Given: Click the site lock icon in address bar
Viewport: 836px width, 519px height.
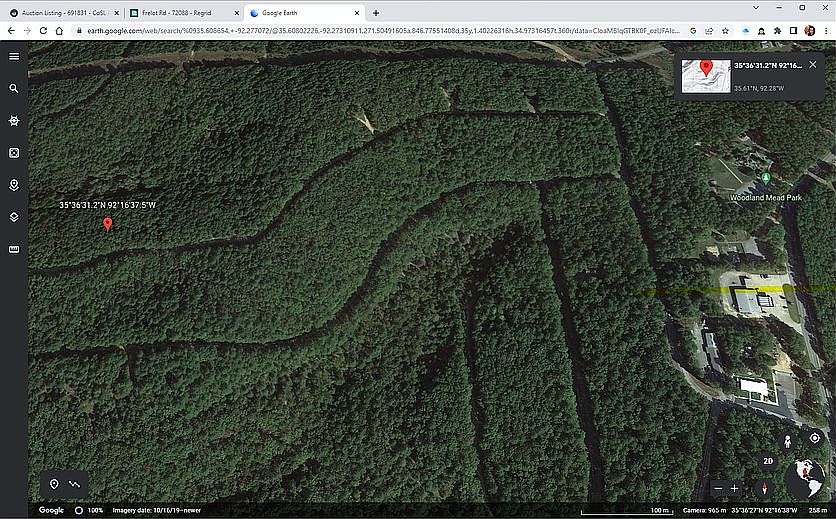Looking at the screenshot, I should pyautogui.click(x=79, y=31).
